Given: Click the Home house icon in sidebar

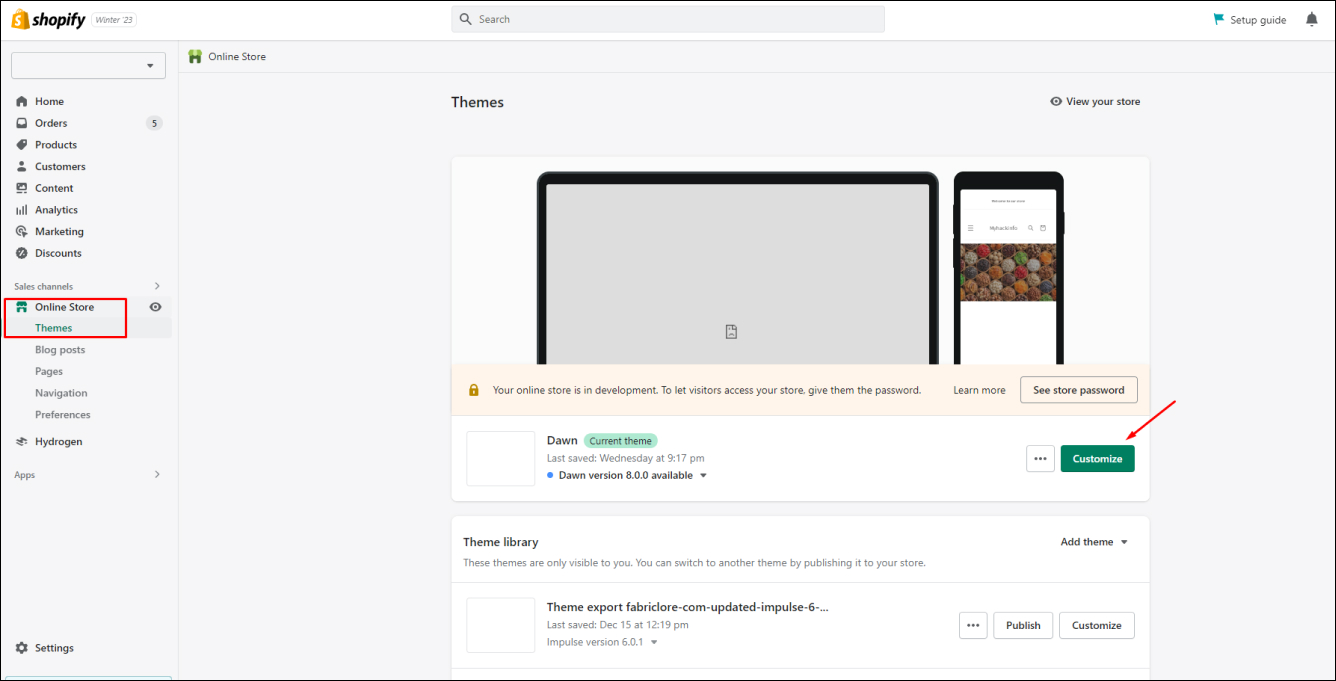Looking at the screenshot, I should [x=22, y=101].
